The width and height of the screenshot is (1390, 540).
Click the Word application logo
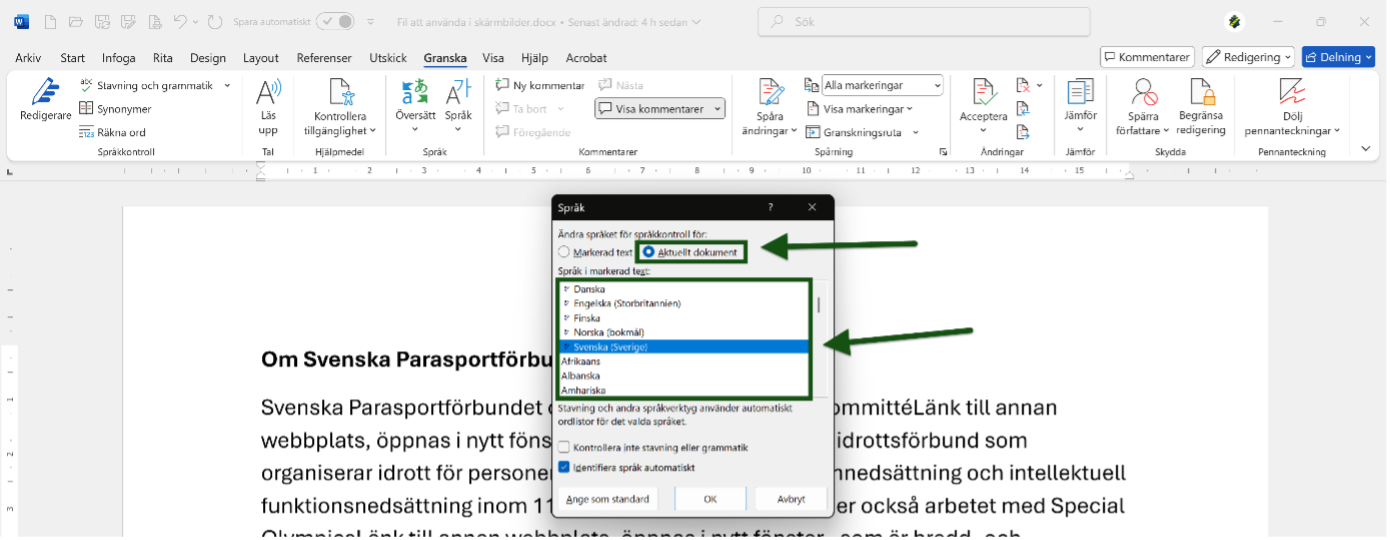coord(21,22)
